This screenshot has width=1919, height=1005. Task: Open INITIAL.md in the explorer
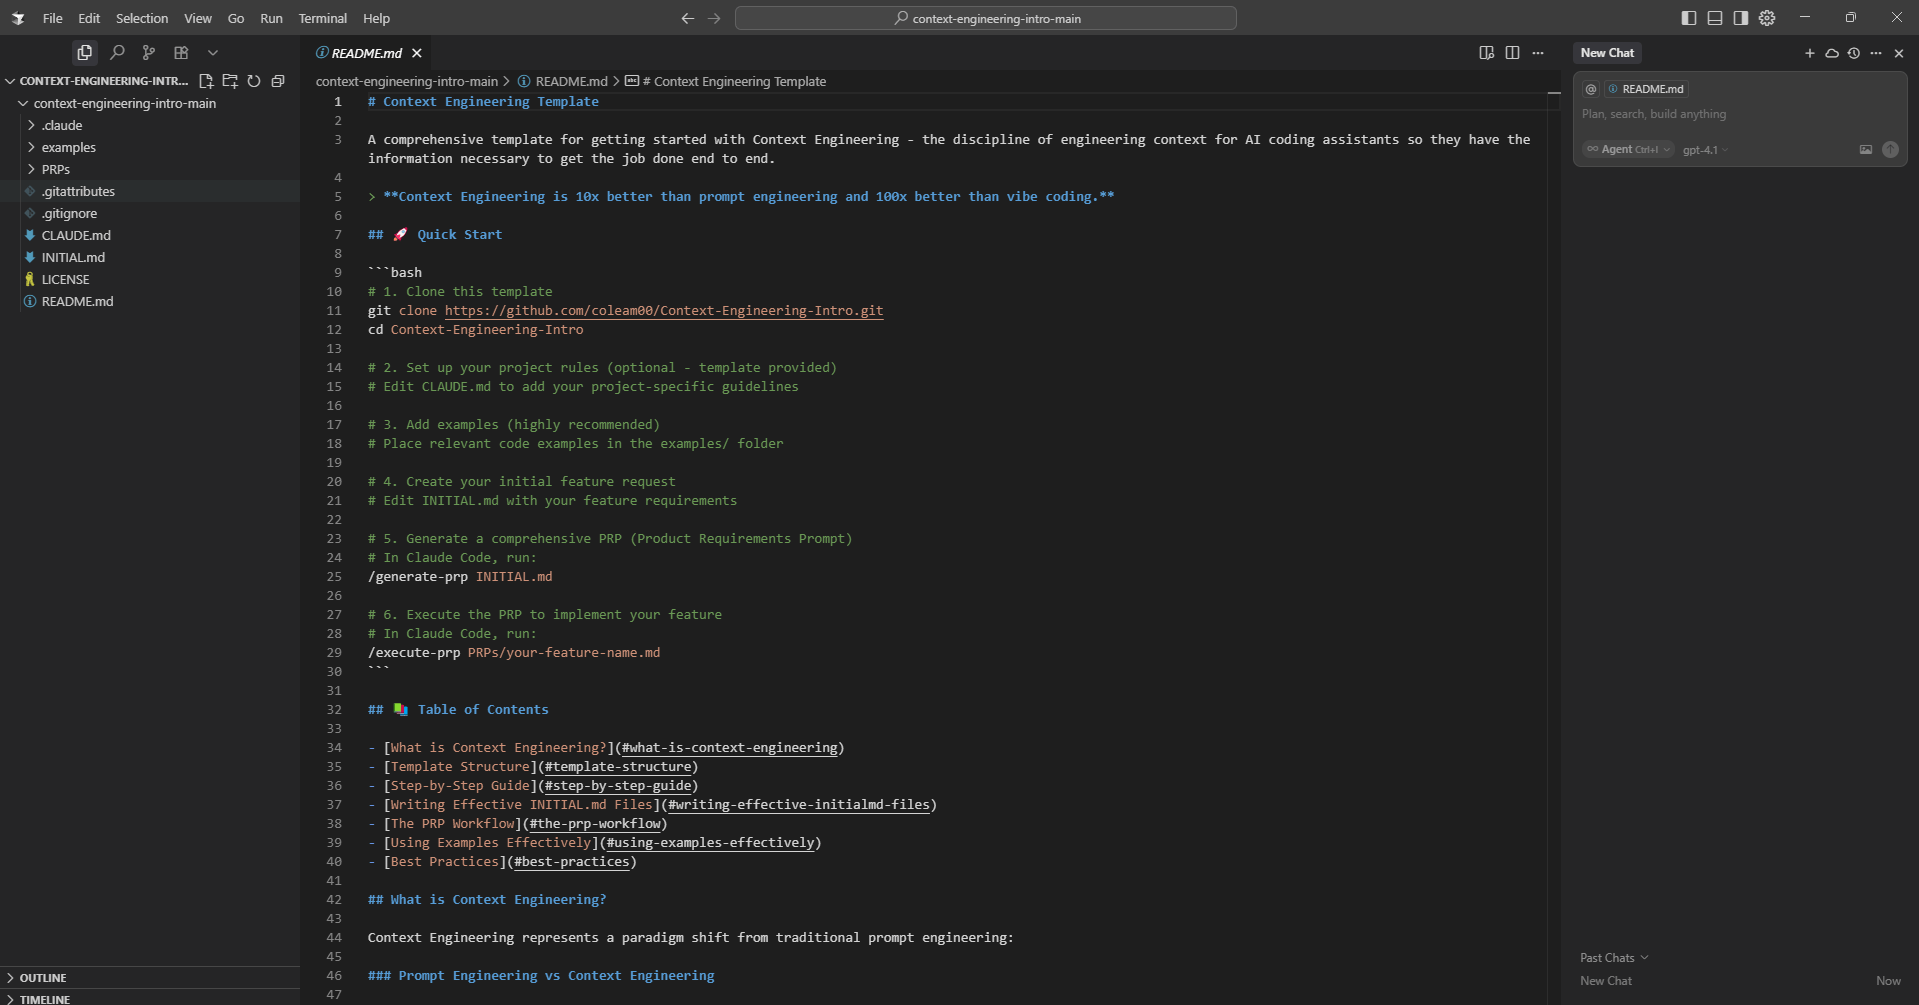coord(150,257)
